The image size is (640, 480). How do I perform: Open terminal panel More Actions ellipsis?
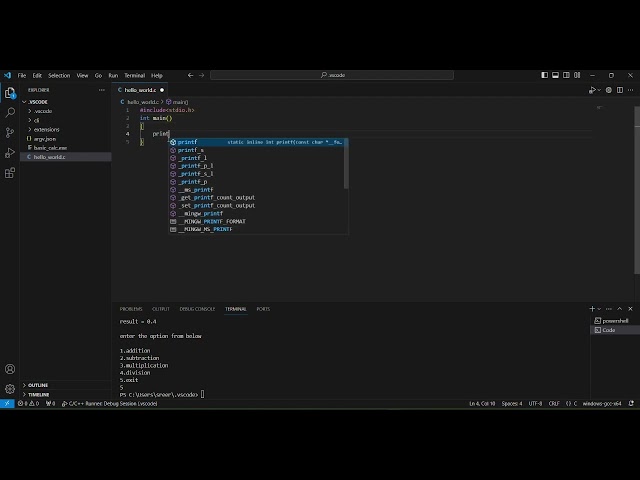point(609,309)
